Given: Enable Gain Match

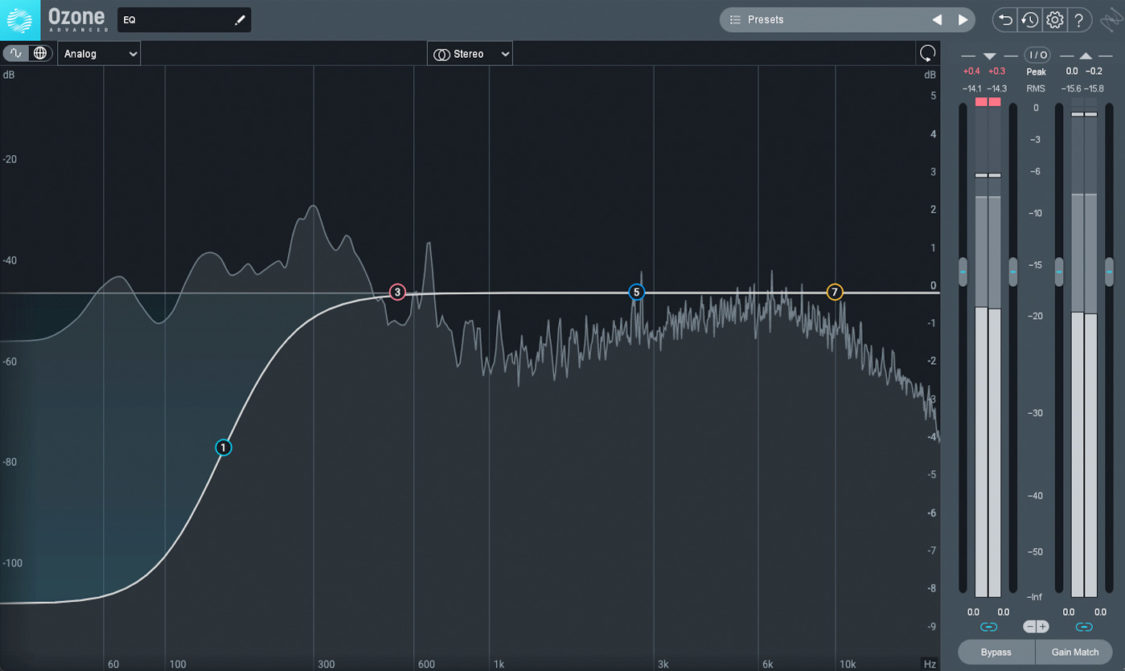Looking at the screenshot, I should click(1074, 651).
